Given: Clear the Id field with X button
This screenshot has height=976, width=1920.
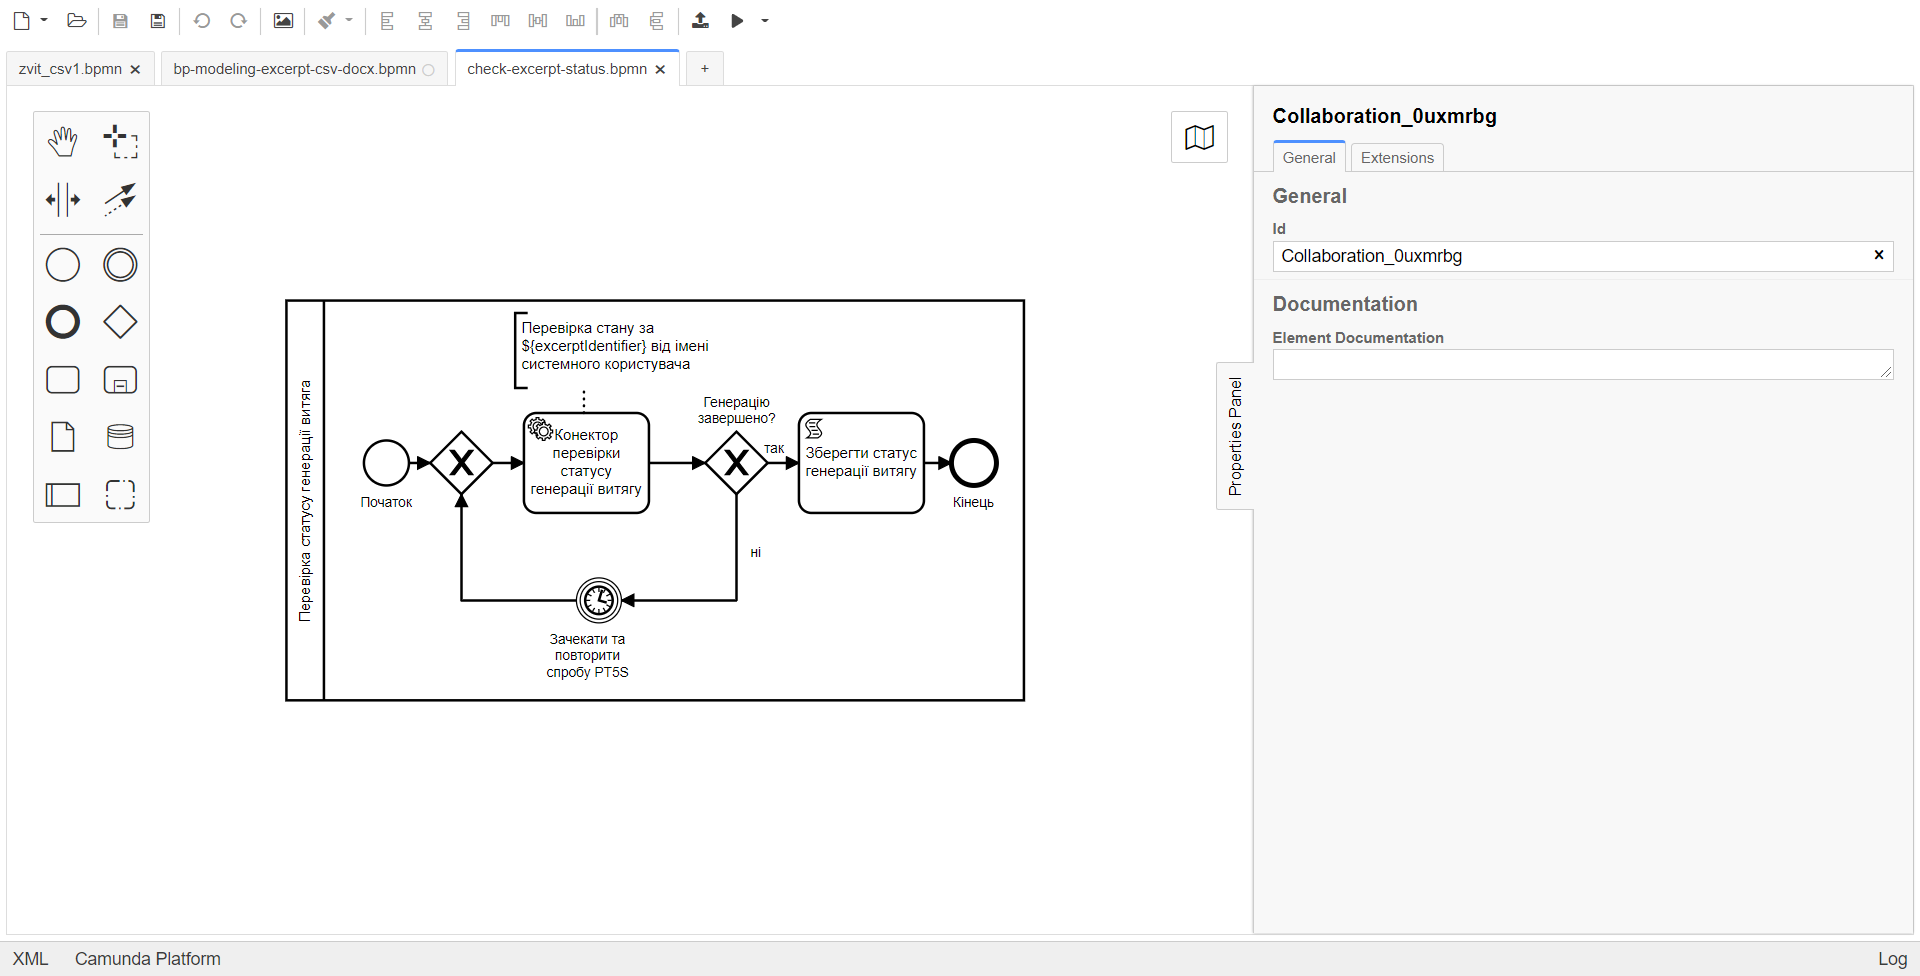Looking at the screenshot, I should click(x=1878, y=255).
